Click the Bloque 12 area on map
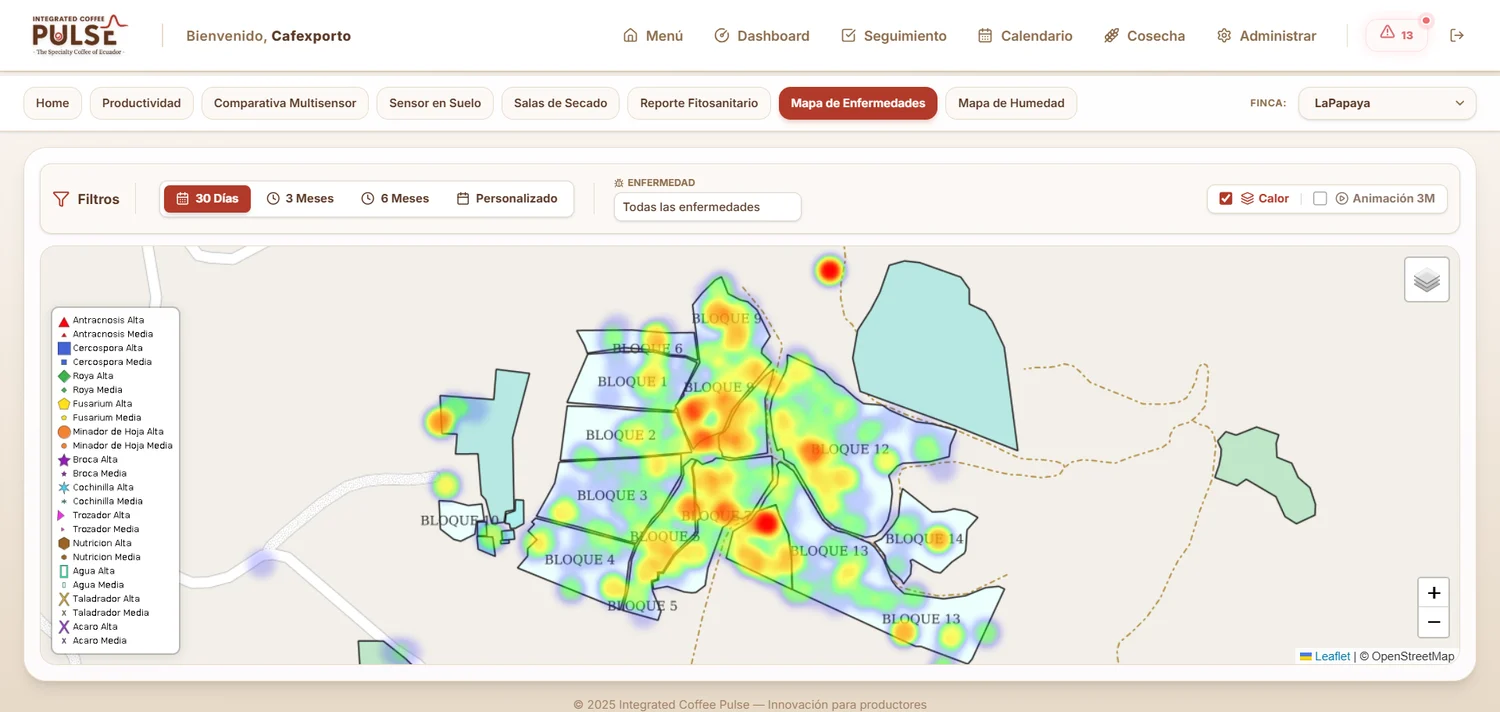Viewport: 1500px width, 712px height. tap(848, 449)
